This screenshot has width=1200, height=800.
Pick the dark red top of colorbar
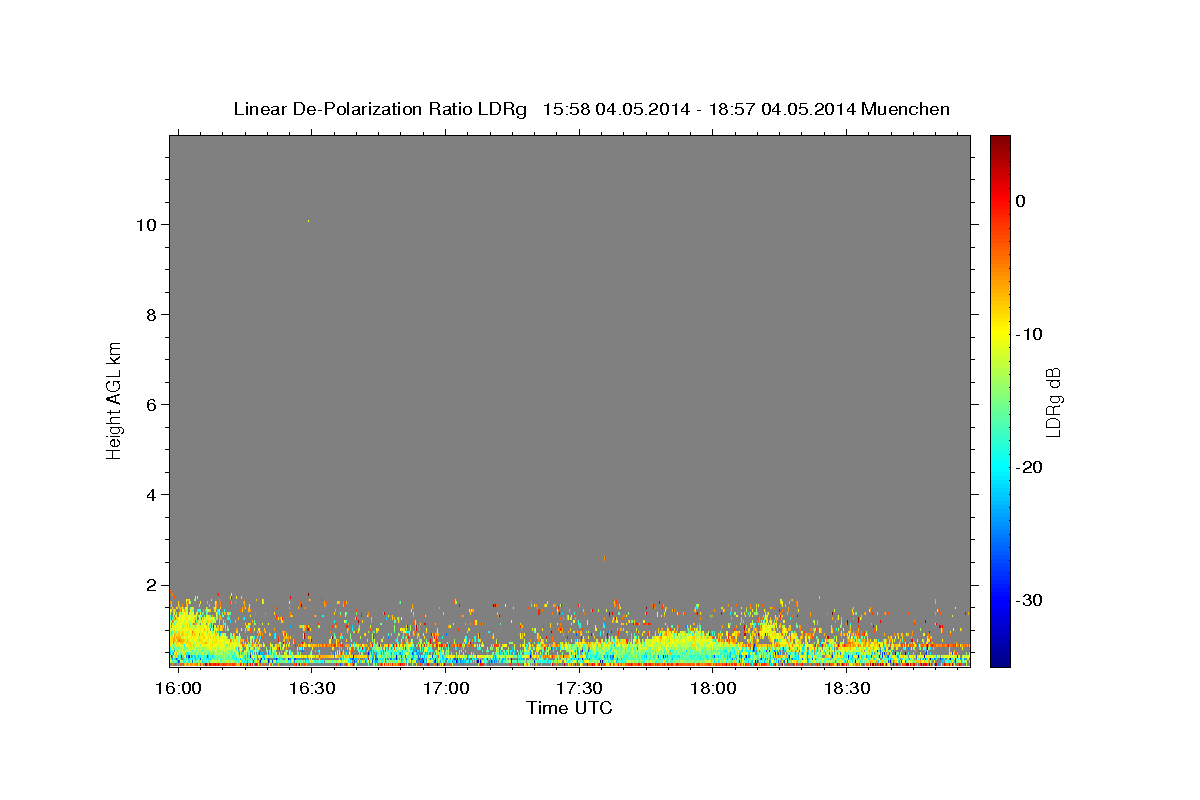click(x=1000, y=142)
